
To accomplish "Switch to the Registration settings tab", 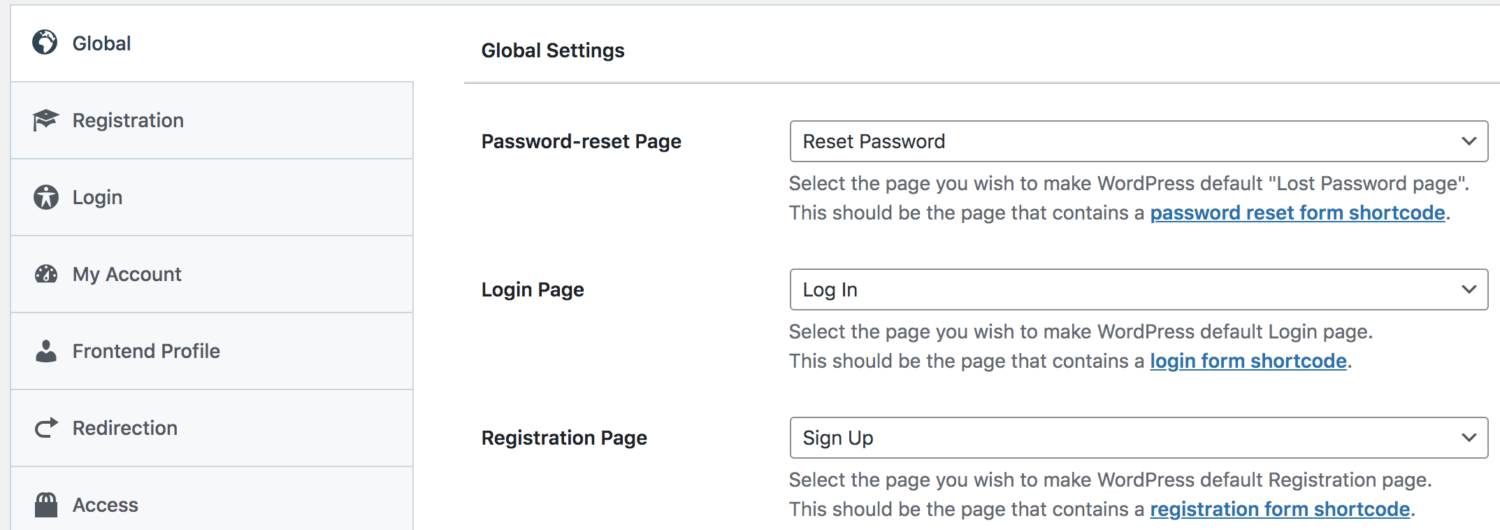I will tap(128, 121).
